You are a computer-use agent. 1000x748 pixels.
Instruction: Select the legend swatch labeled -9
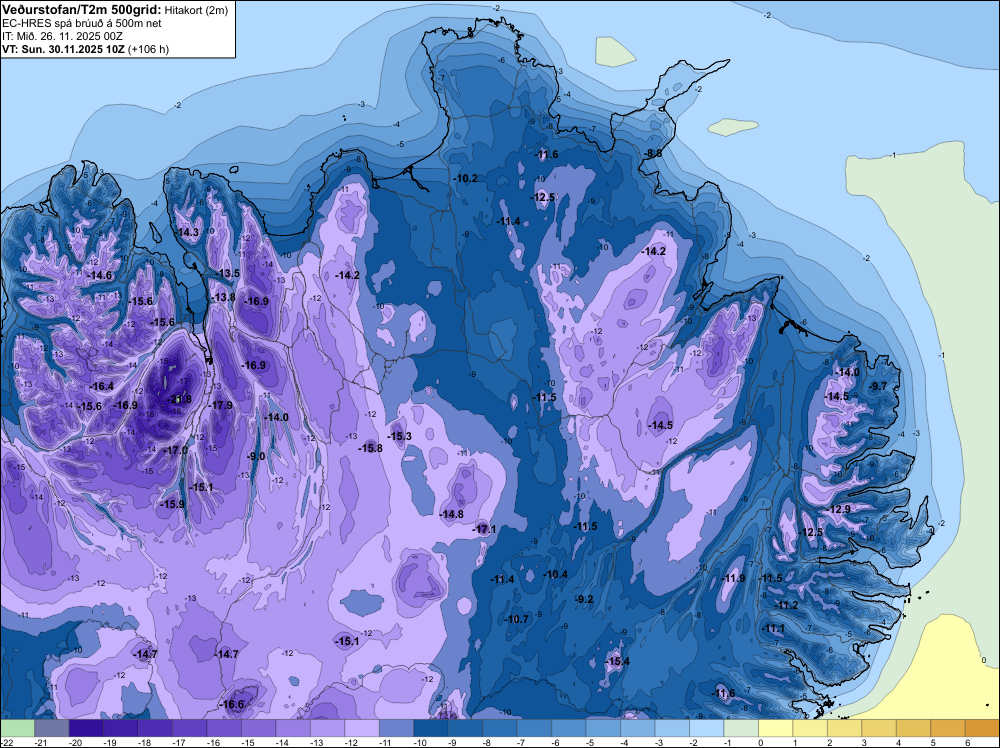click(465, 728)
